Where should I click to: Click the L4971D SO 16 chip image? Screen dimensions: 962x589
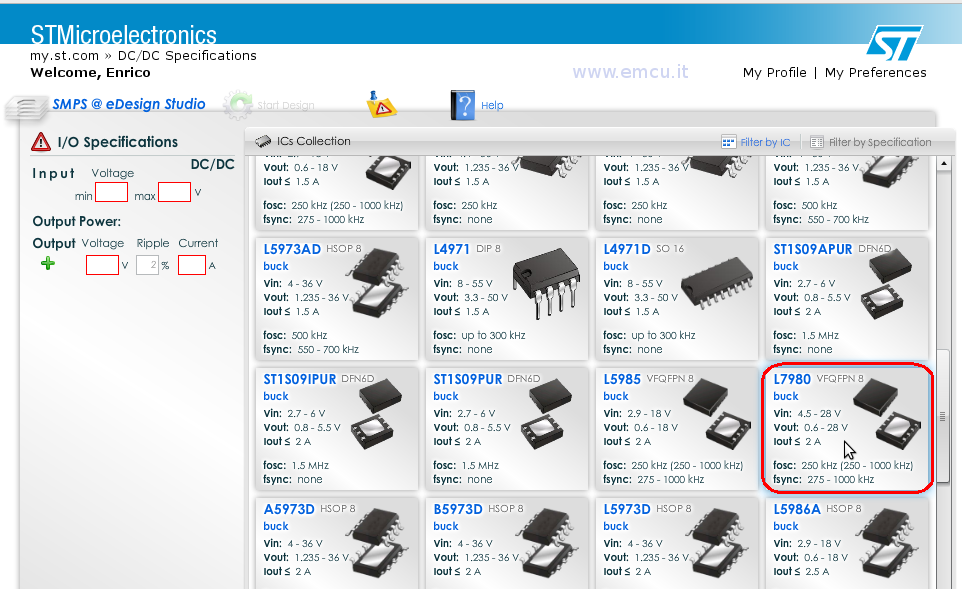pyautogui.click(x=717, y=281)
